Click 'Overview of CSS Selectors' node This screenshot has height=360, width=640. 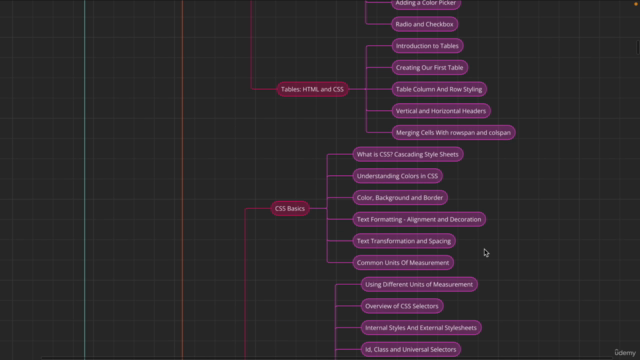click(402, 306)
